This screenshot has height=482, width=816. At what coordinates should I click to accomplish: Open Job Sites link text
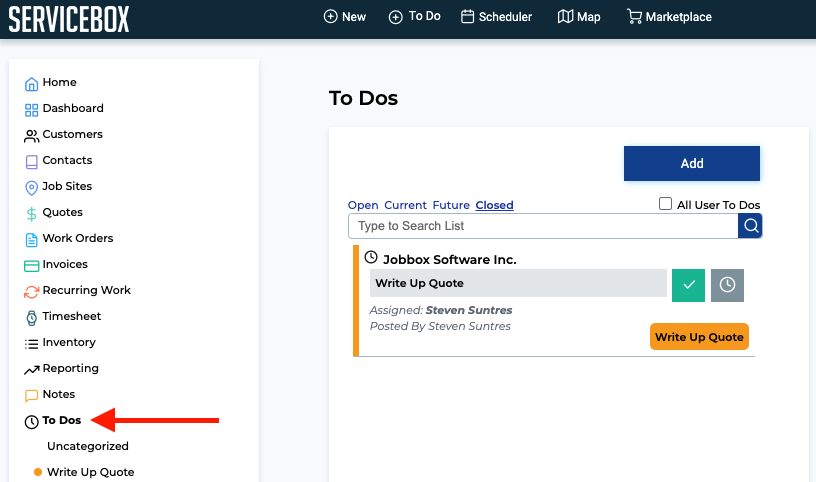coord(67,186)
